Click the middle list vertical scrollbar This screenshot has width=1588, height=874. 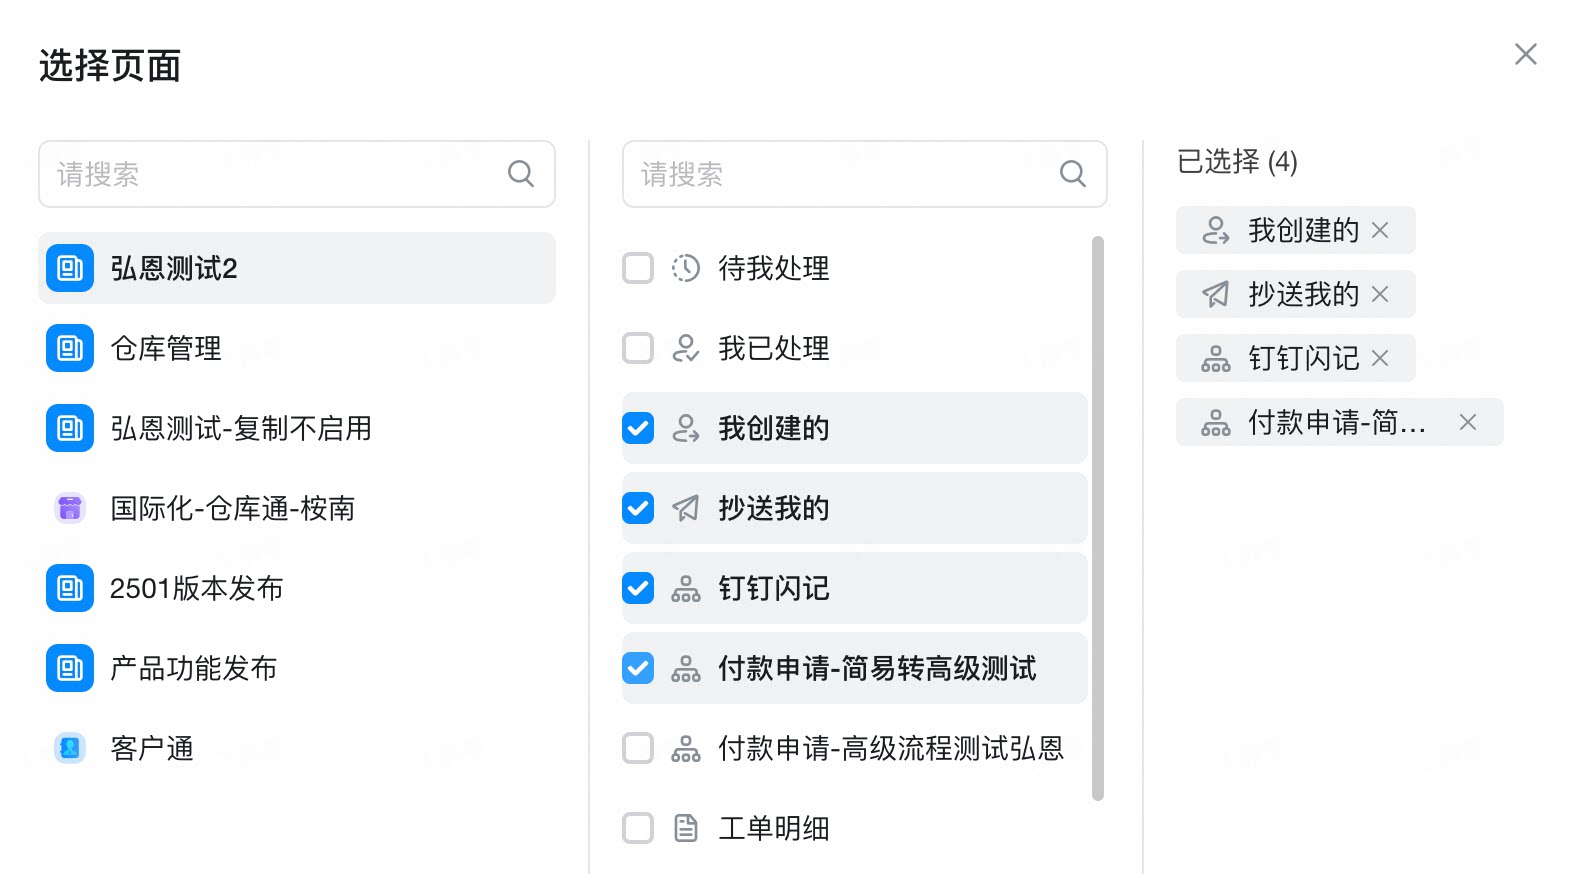[1098, 518]
